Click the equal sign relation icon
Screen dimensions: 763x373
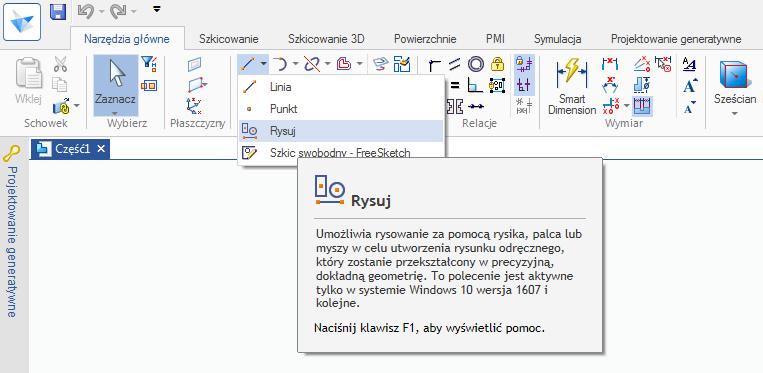(x=454, y=86)
